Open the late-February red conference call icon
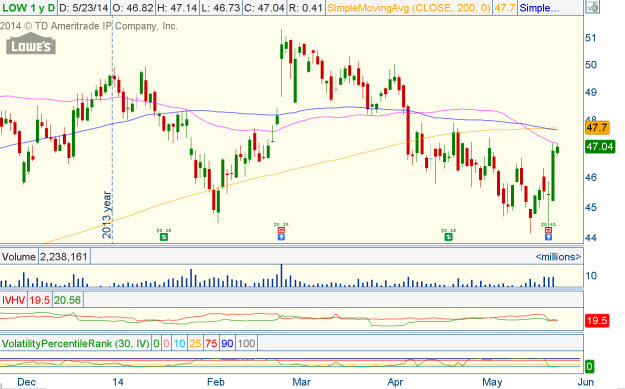 [x=281, y=230]
